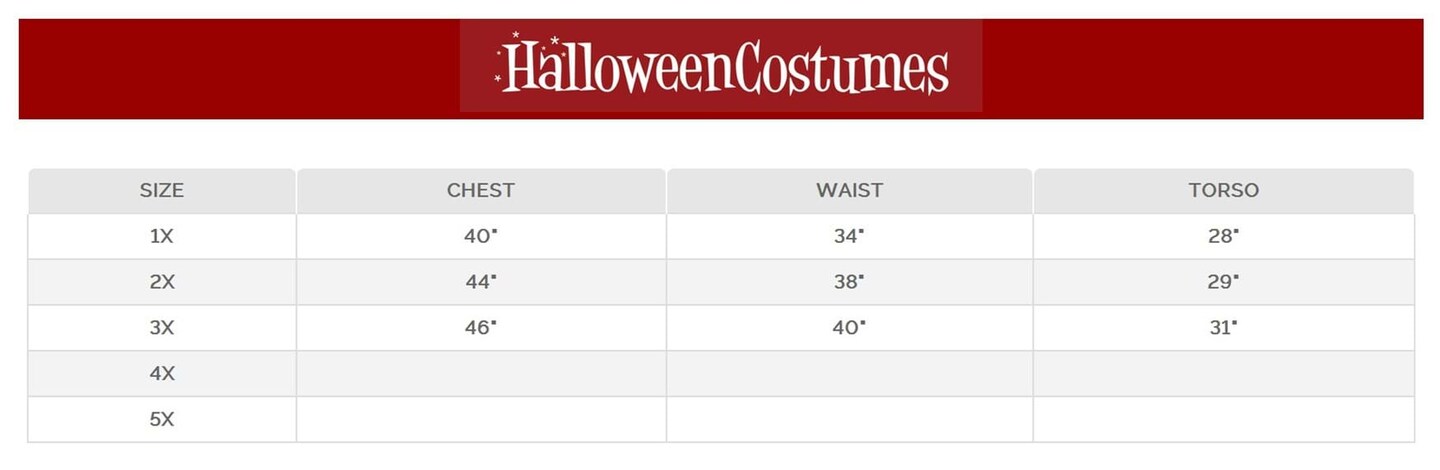Image resolution: width=1440 pixels, height=470 pixels.
Task: Select the 4X size row label
Action: point(162,374)
